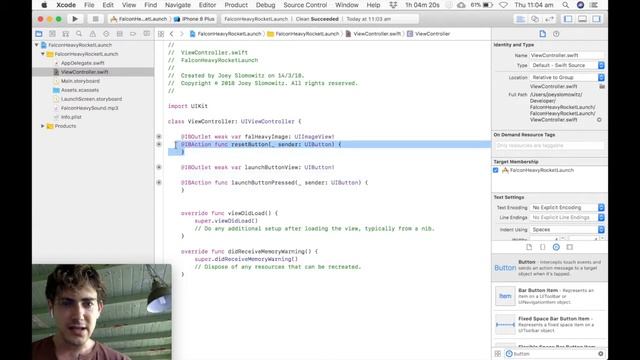The image size is (640, 360).
Task: Click the Name field ViewController.swift
Action: click(x=567, y=55)
